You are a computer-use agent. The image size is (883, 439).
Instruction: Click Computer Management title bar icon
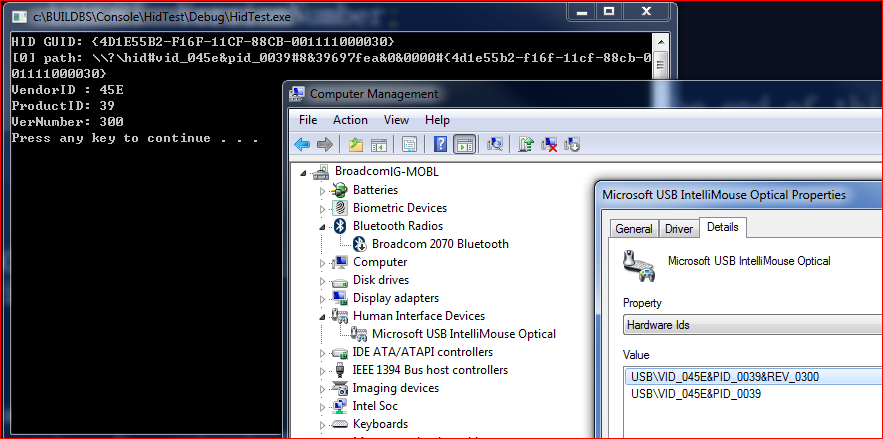pyautogui.click(x=296, y=94)
